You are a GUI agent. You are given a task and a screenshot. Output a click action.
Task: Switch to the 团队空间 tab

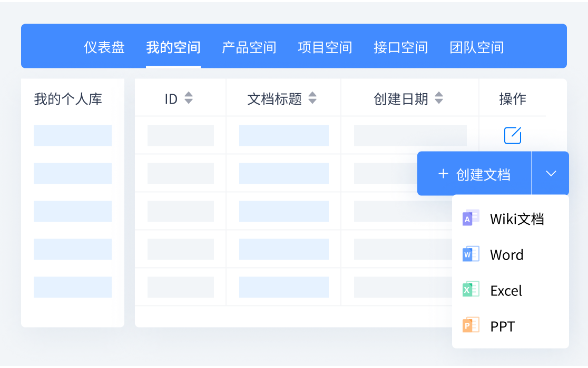(477, 47)
